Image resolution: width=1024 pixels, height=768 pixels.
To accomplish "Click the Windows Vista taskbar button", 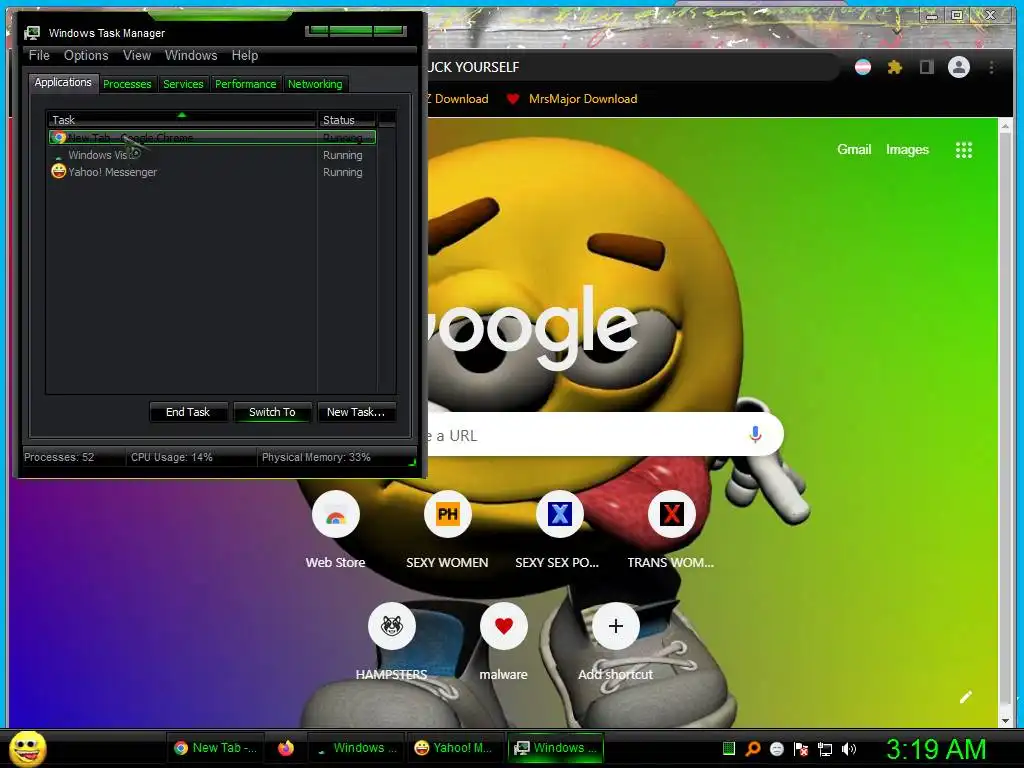I will click(x=356, y=748).
